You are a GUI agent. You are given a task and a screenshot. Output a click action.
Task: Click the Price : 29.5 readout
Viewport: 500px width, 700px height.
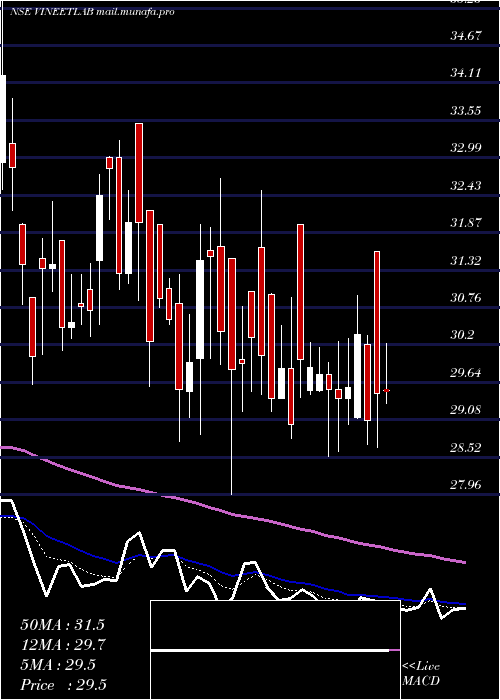coord(63,685)
